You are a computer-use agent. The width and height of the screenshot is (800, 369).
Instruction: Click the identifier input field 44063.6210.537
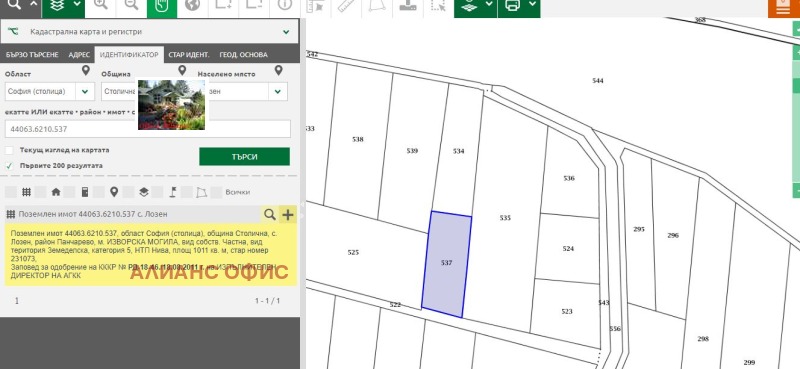pos(147,129)
